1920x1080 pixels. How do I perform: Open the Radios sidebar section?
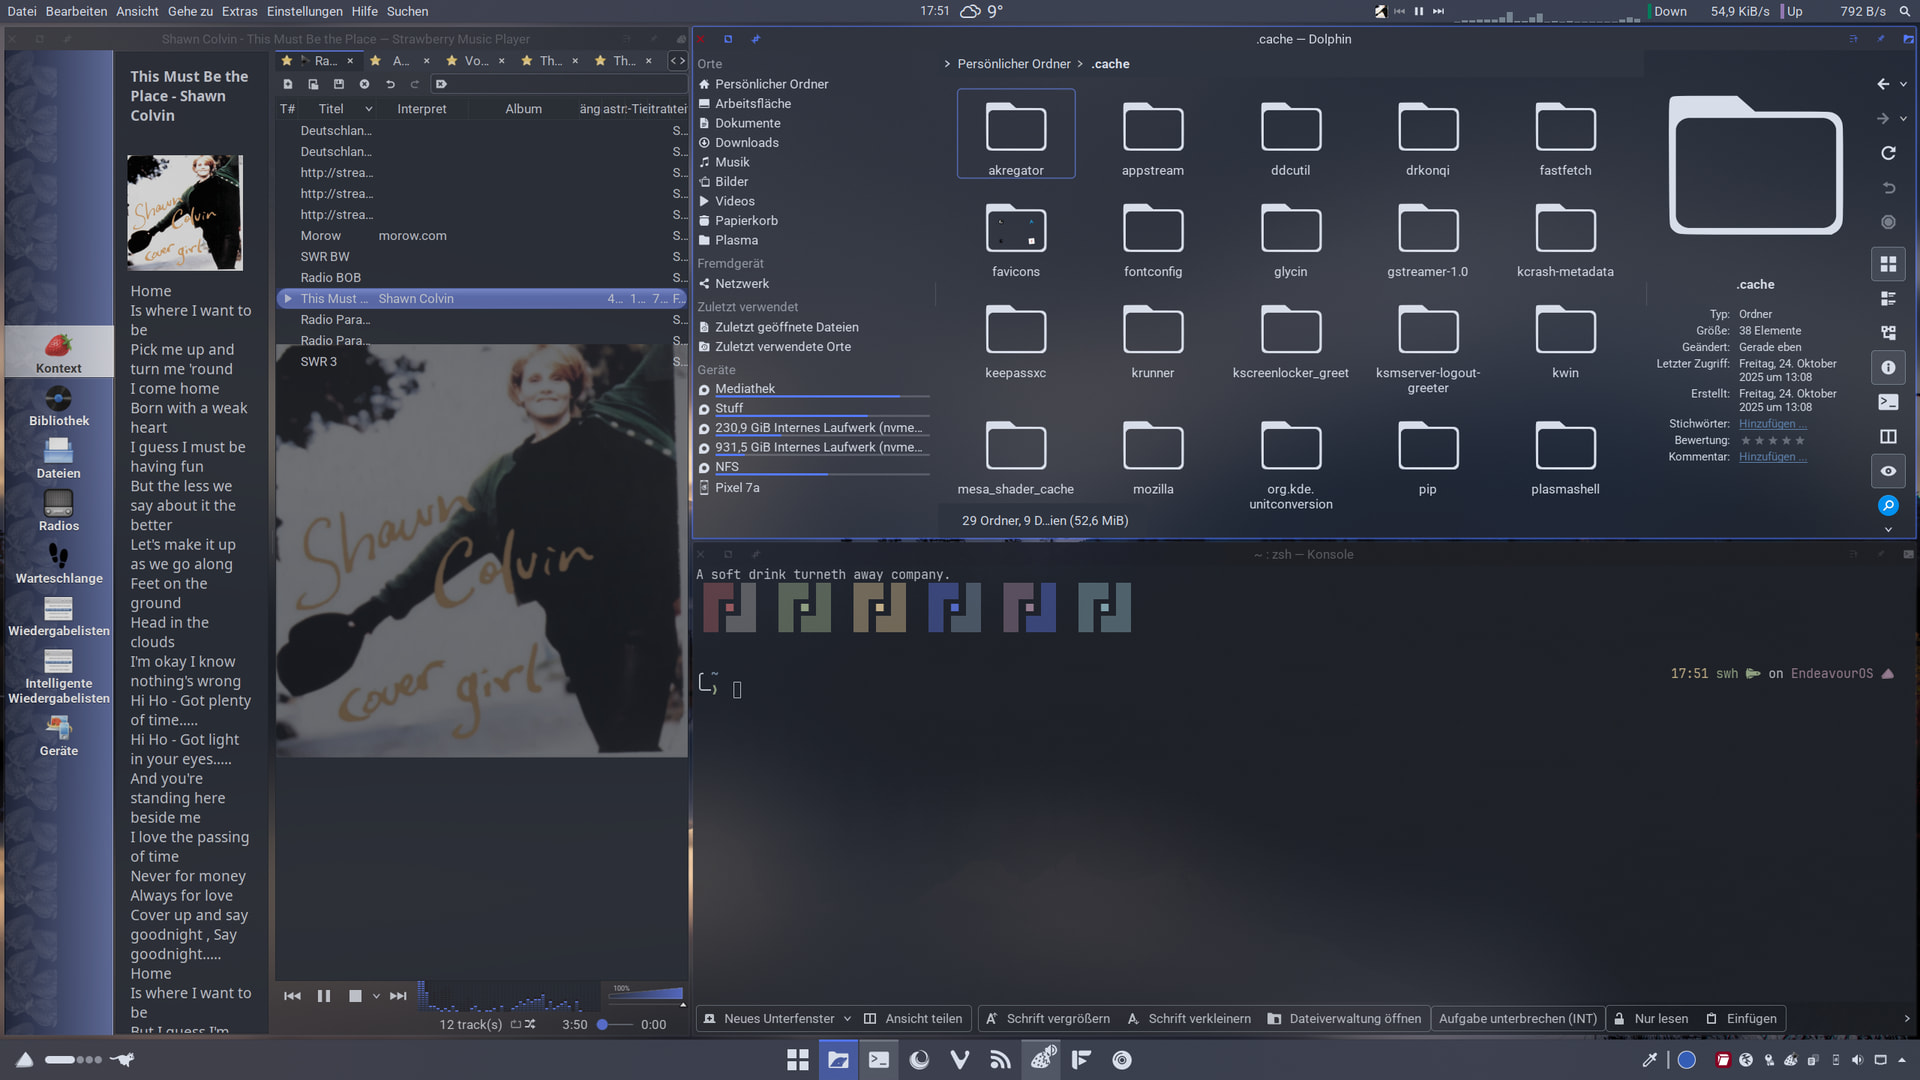[58, 511]
